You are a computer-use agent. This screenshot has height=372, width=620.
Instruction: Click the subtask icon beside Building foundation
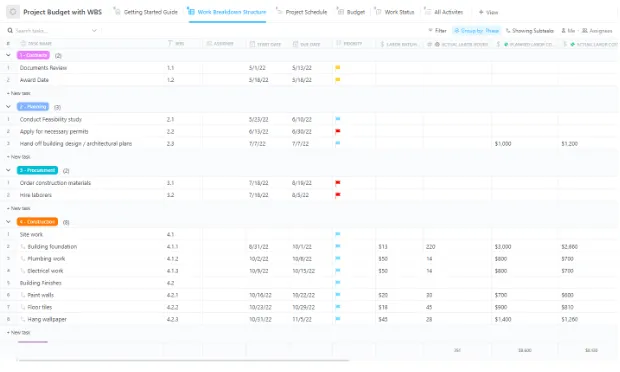coord(23,246)
